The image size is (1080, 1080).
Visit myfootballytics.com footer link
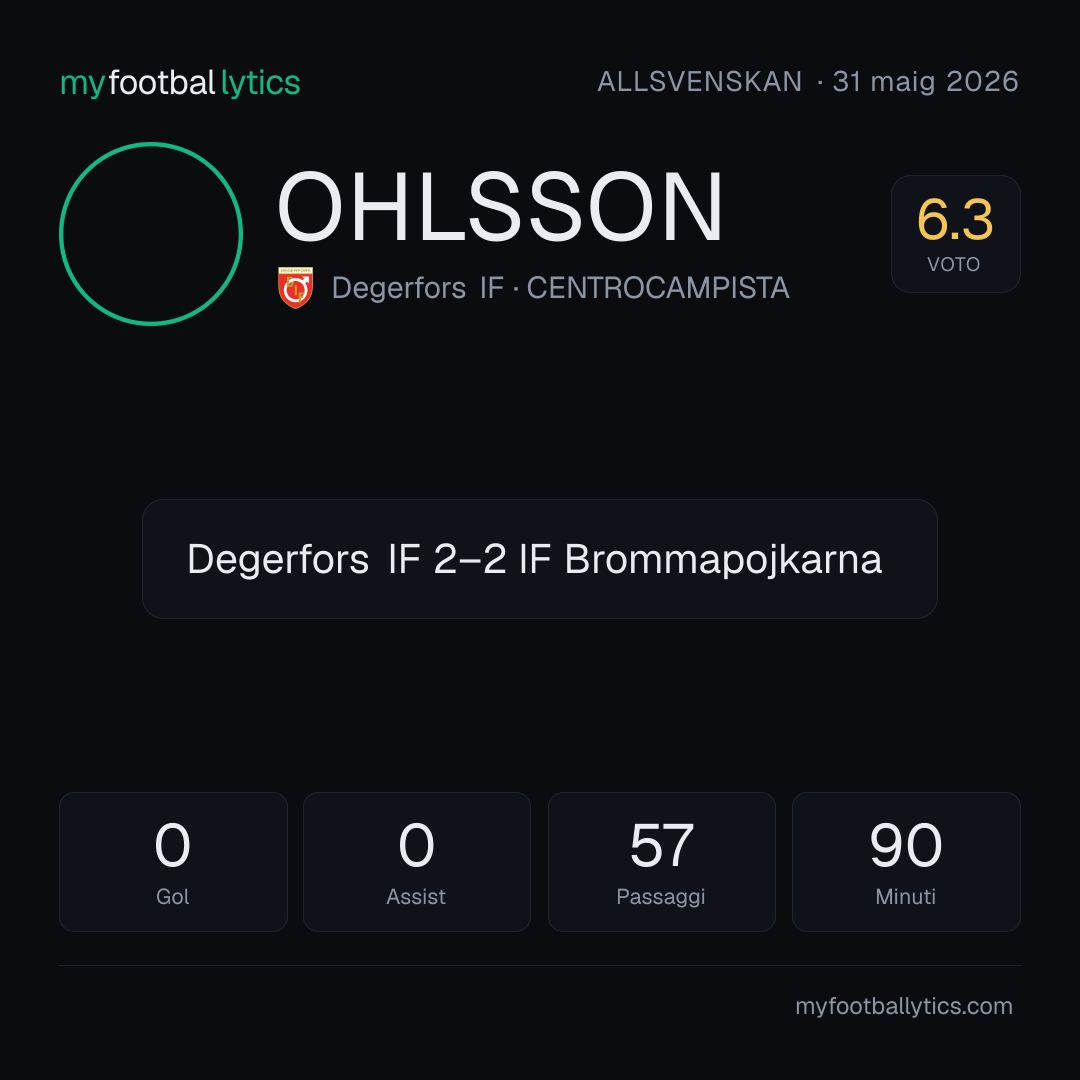pos(904,1006)
